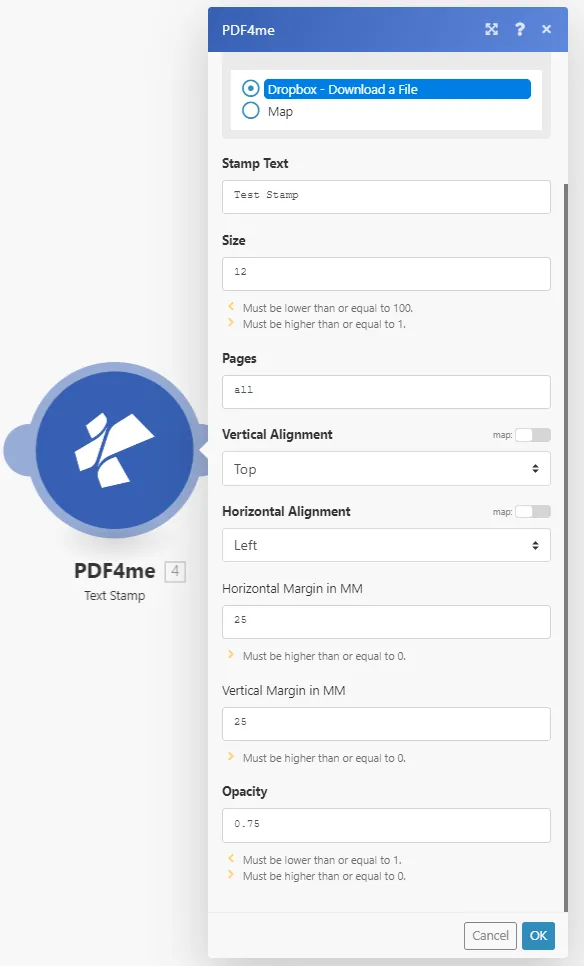Screen dimensions: 584x966
Task: Click the PDF4me module circle icon
Action: (x=115, y=450)
